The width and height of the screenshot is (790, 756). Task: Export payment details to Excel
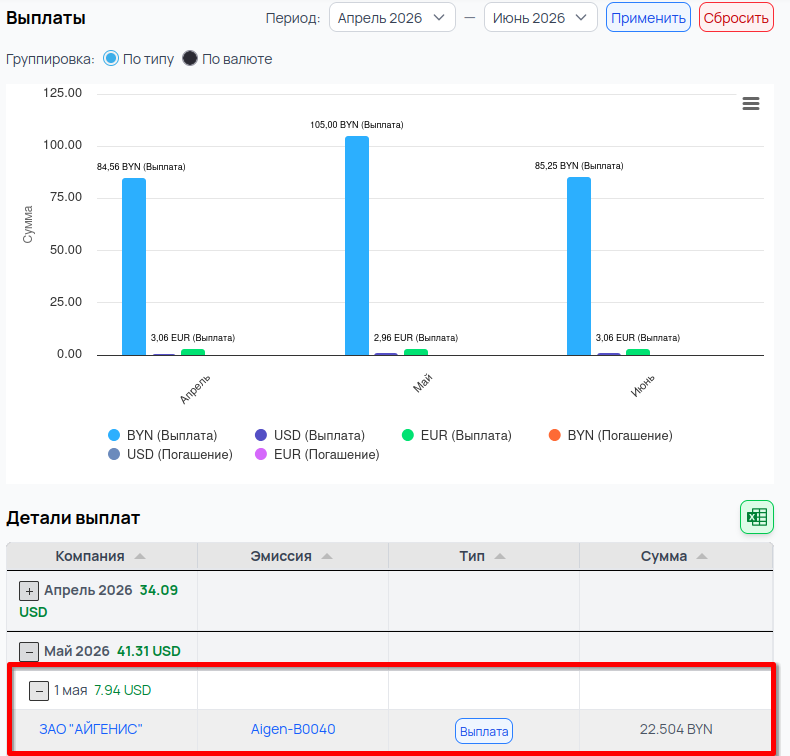point(756,517)
